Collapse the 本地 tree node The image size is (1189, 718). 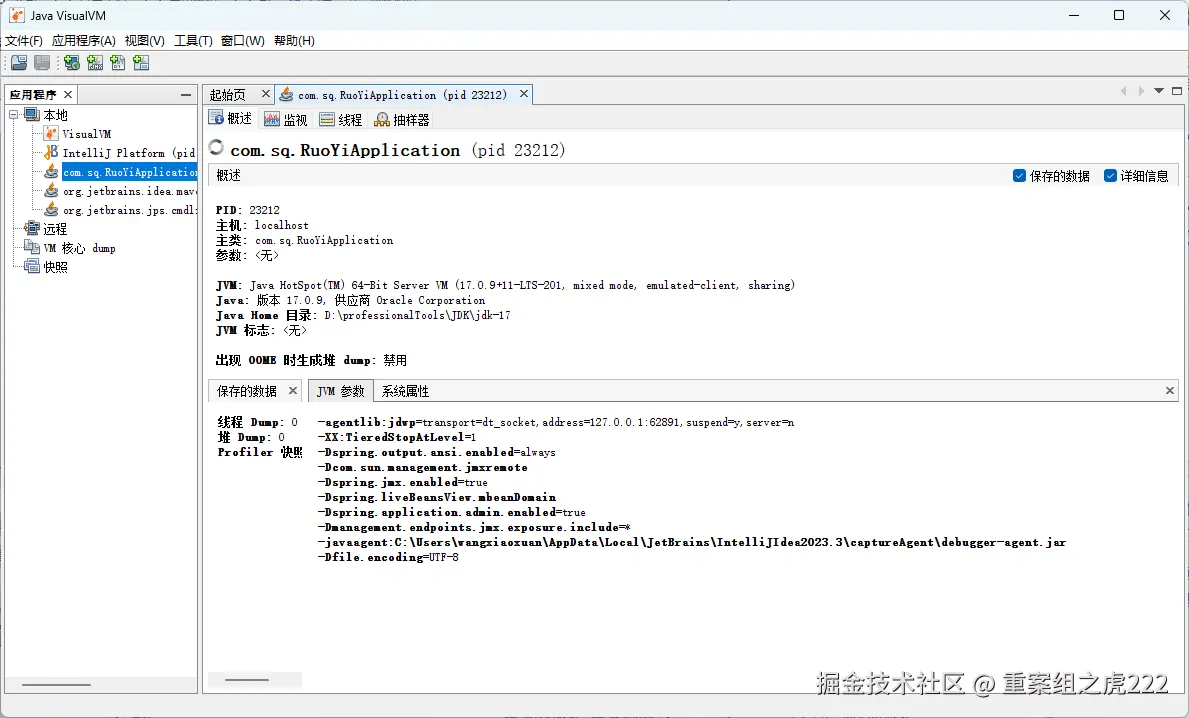pyautogui.click(x=14, y=114)
